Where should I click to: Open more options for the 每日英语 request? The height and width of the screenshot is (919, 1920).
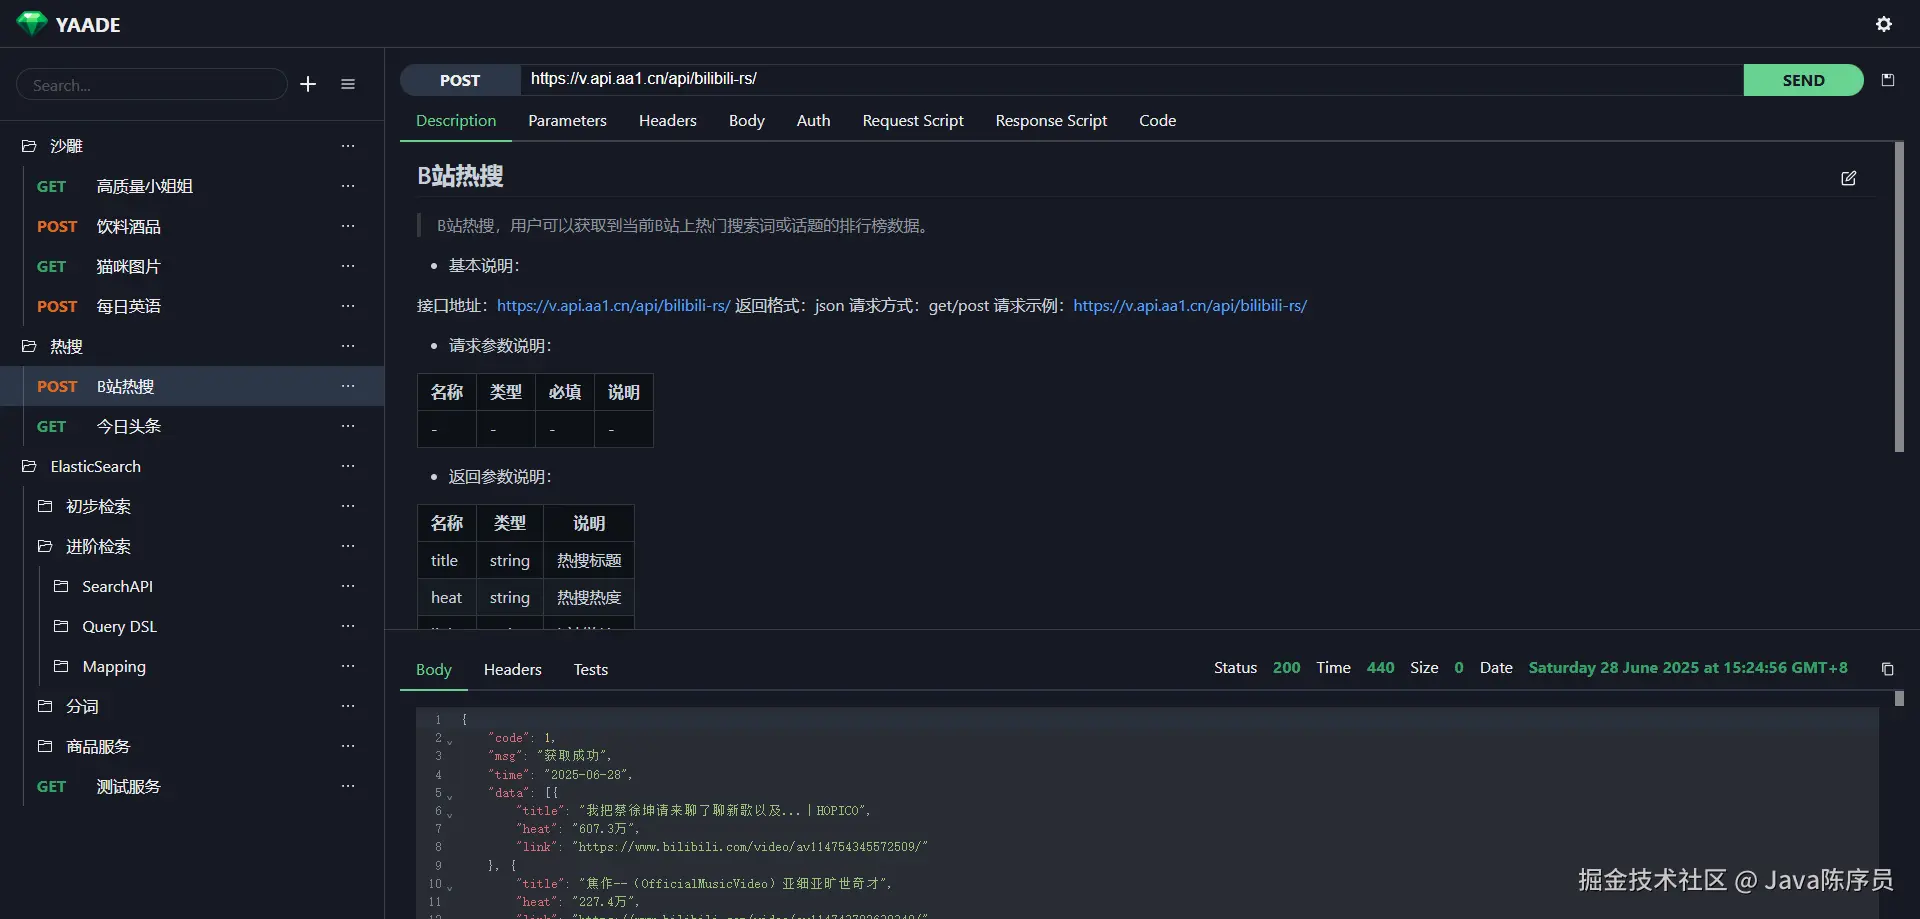(348, 306)
